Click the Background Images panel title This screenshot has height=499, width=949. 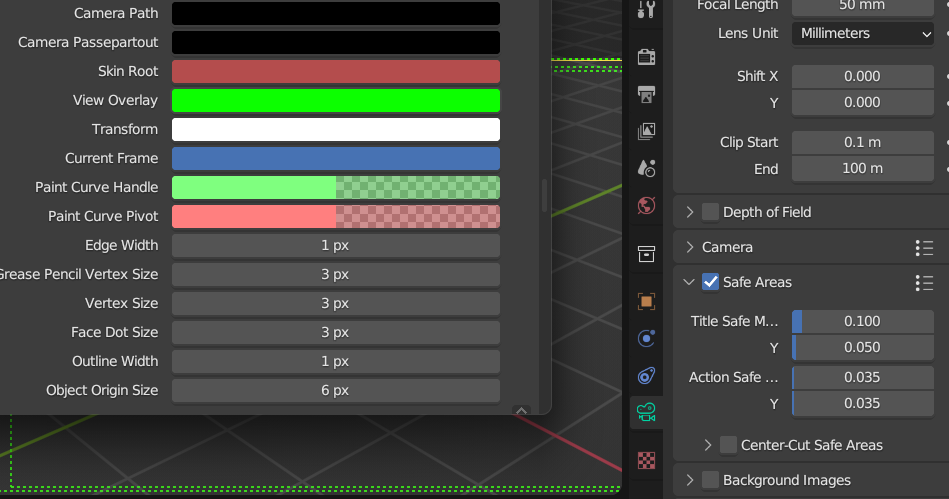[x=787, y=480]
